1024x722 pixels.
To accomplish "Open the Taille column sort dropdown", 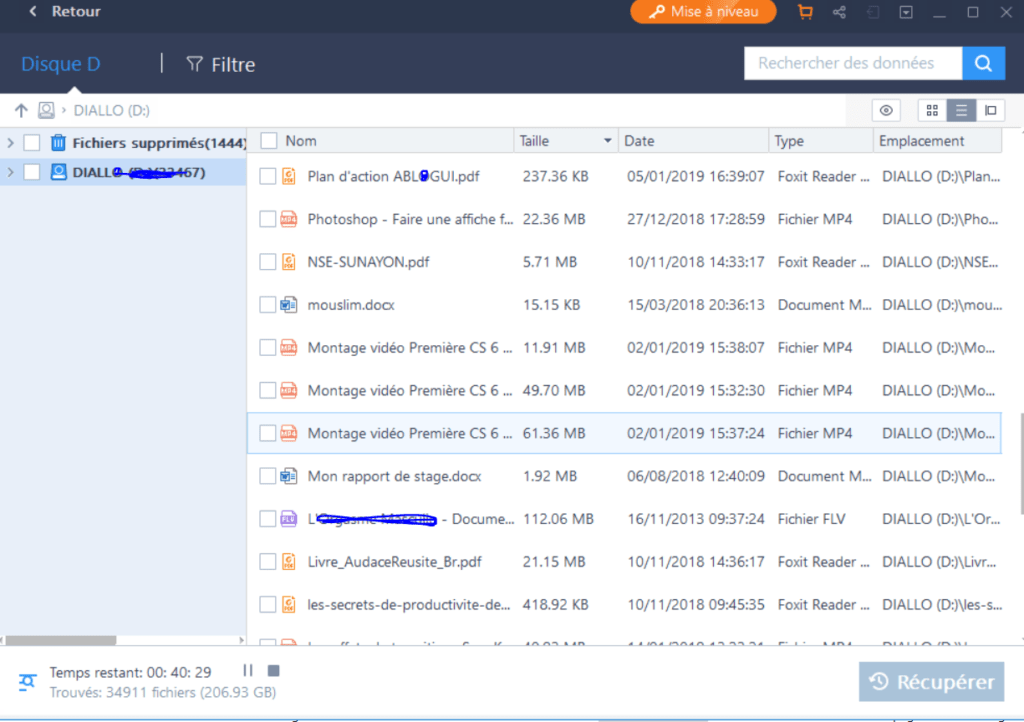I will (x=607, y=141).
